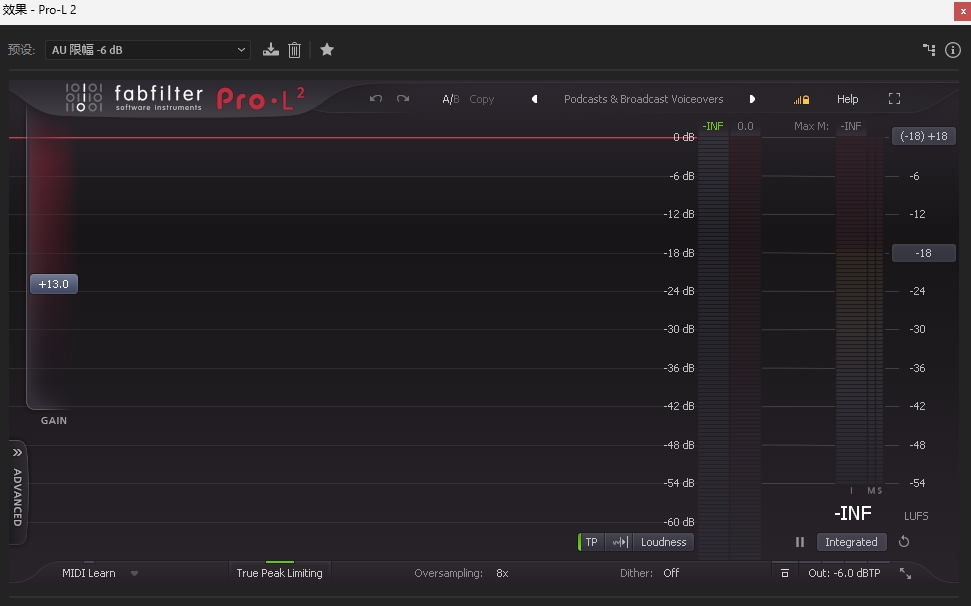The image size is (971, 606).
Task: Click the Copy A to B button
Action: click(x=481, y=99)
